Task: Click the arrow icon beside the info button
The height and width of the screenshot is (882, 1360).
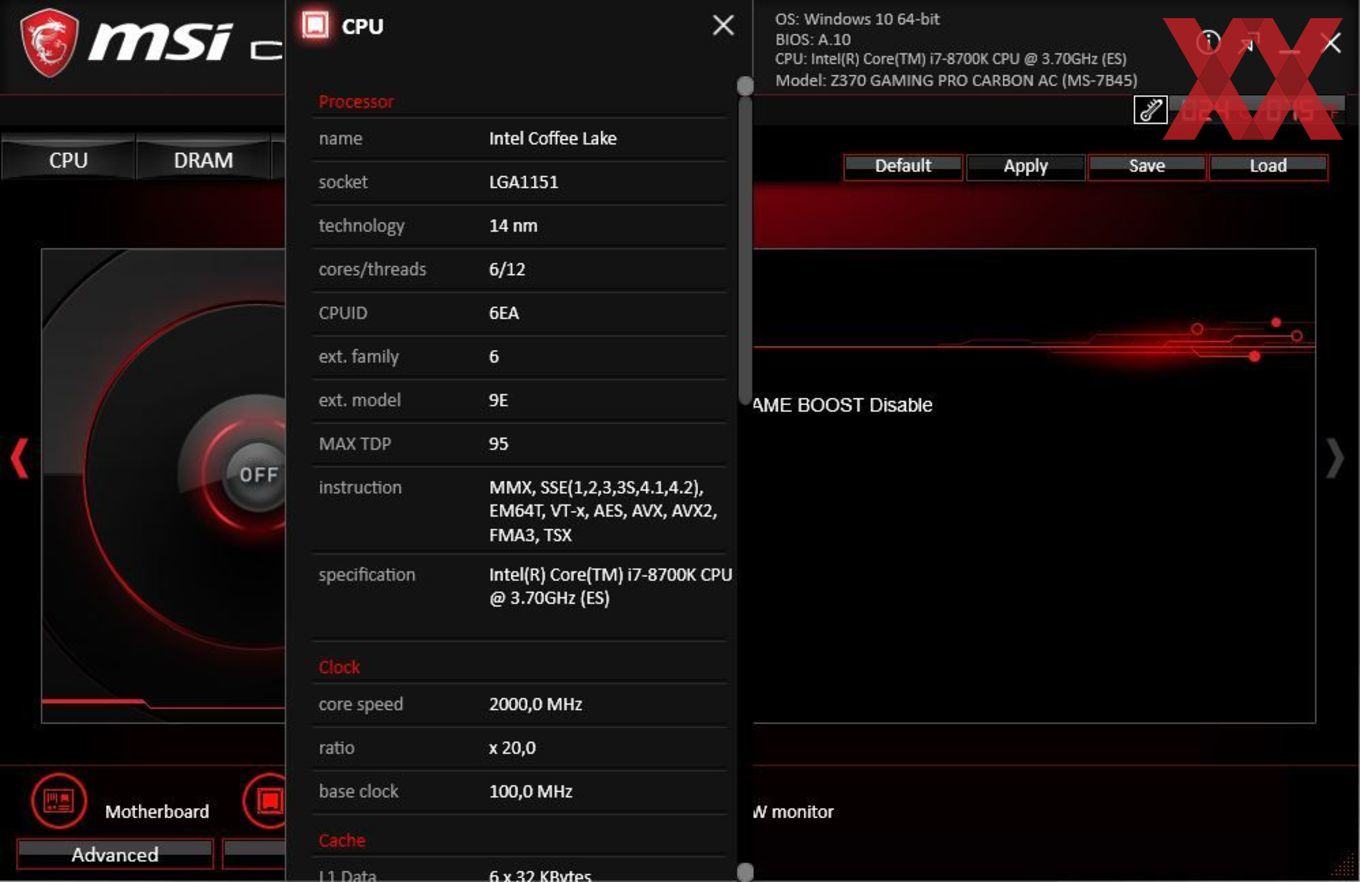Action: pyautogui.click(x=1248, y=44)
